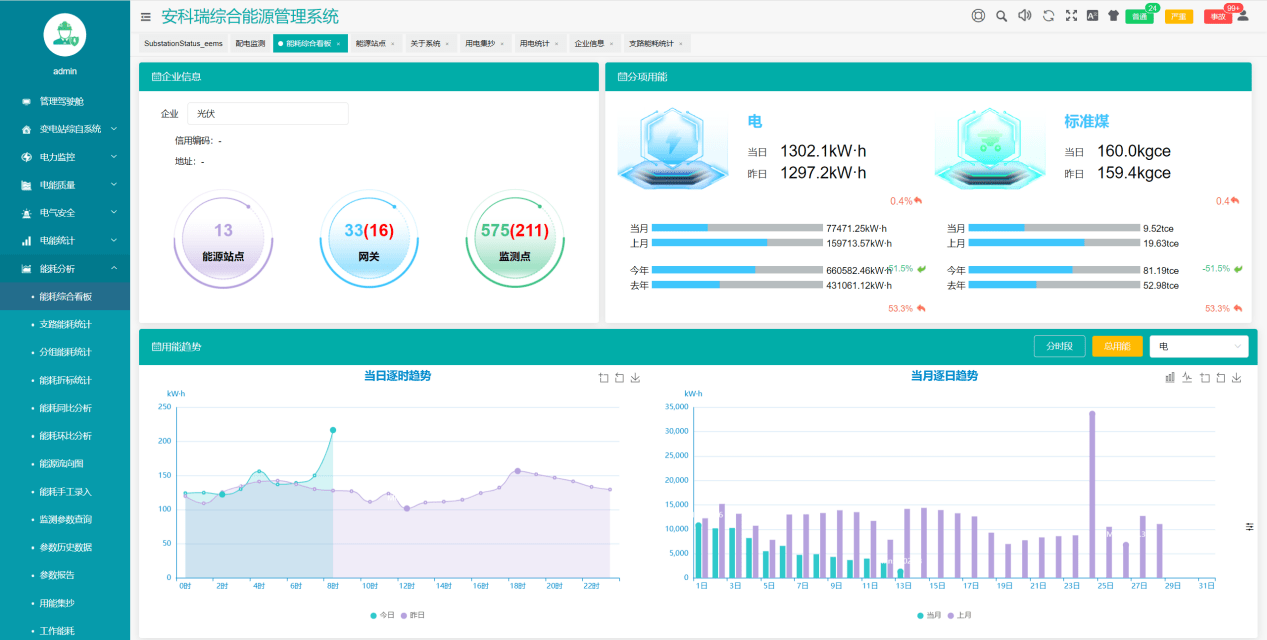Viewport: 1267px width, 640px height.
Task: Open 能耗同比分析 in the sidebar
Action: pyautogui.click(x=65, y=408)
